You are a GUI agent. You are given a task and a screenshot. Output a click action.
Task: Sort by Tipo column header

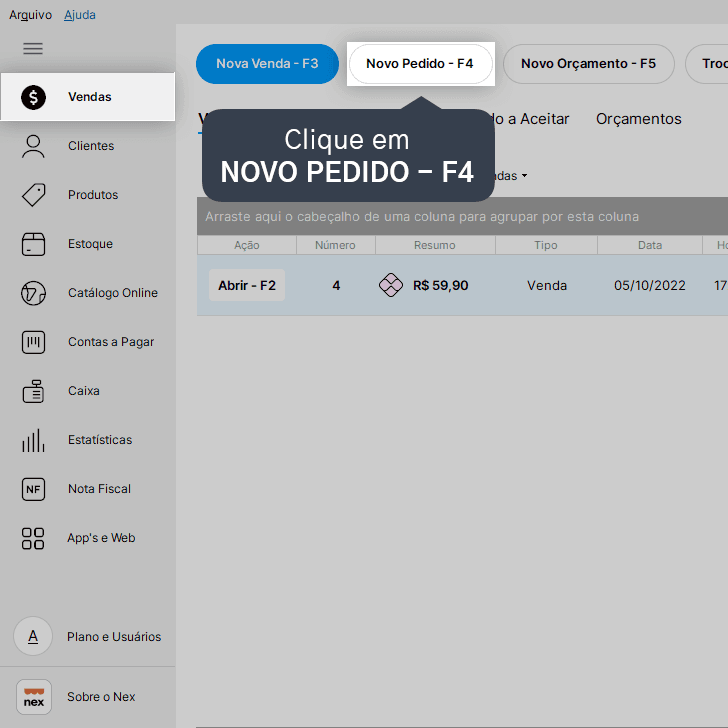[546, 245]
